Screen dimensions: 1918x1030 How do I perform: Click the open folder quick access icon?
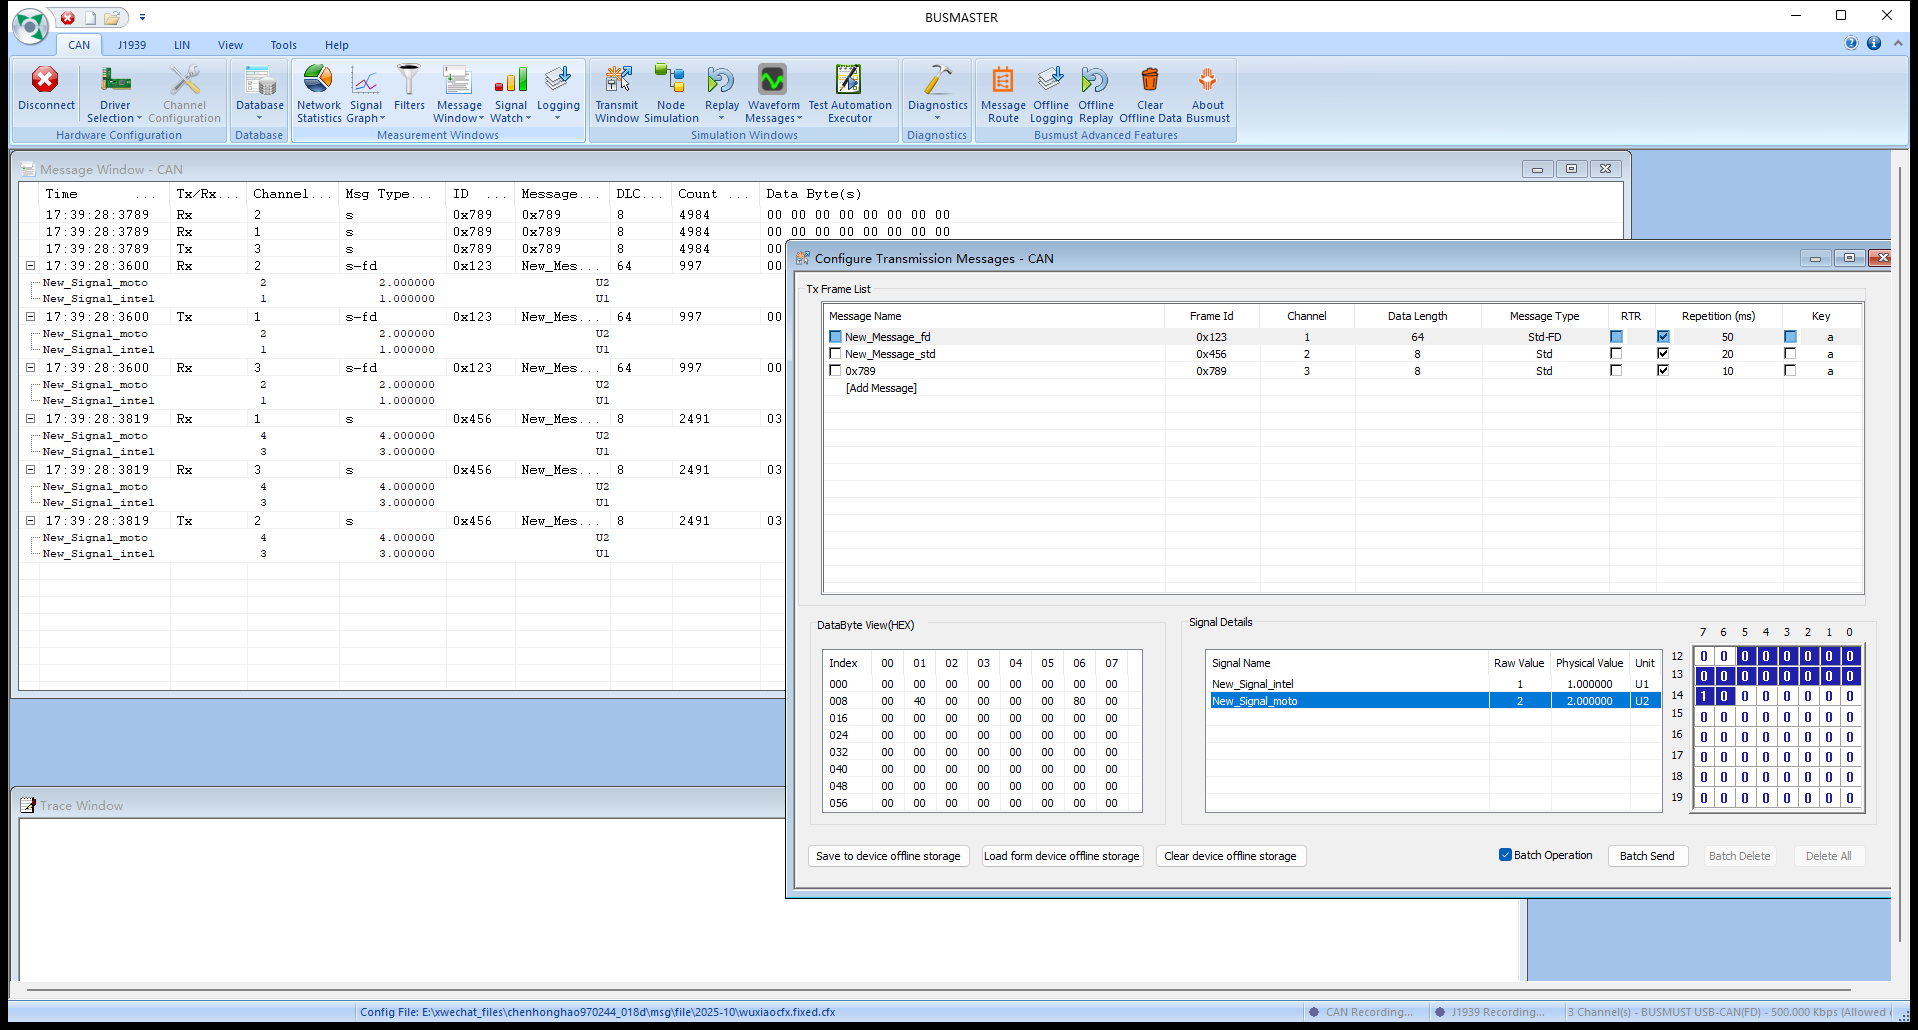coord(113,17)
